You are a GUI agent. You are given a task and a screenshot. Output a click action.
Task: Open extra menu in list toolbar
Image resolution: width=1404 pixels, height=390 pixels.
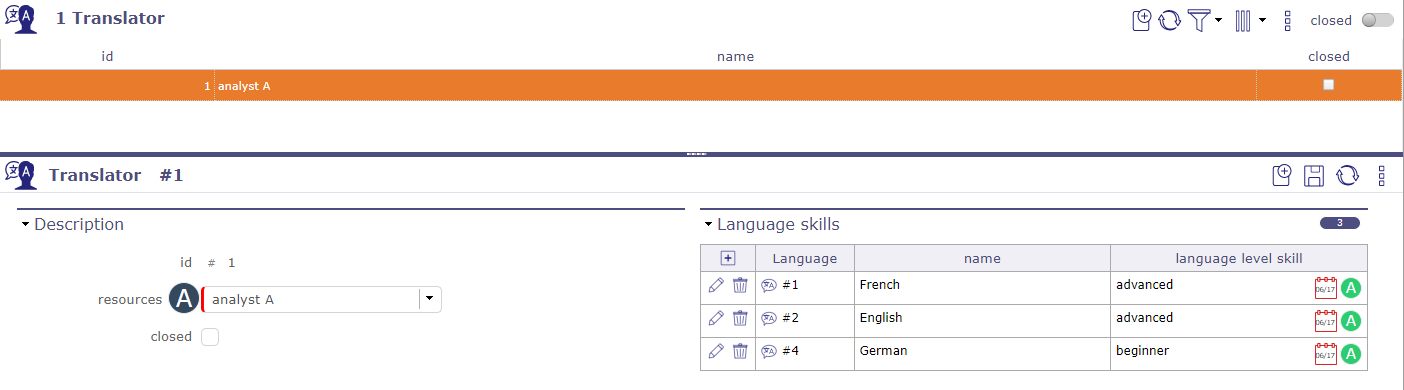[x=1288, y=20]
